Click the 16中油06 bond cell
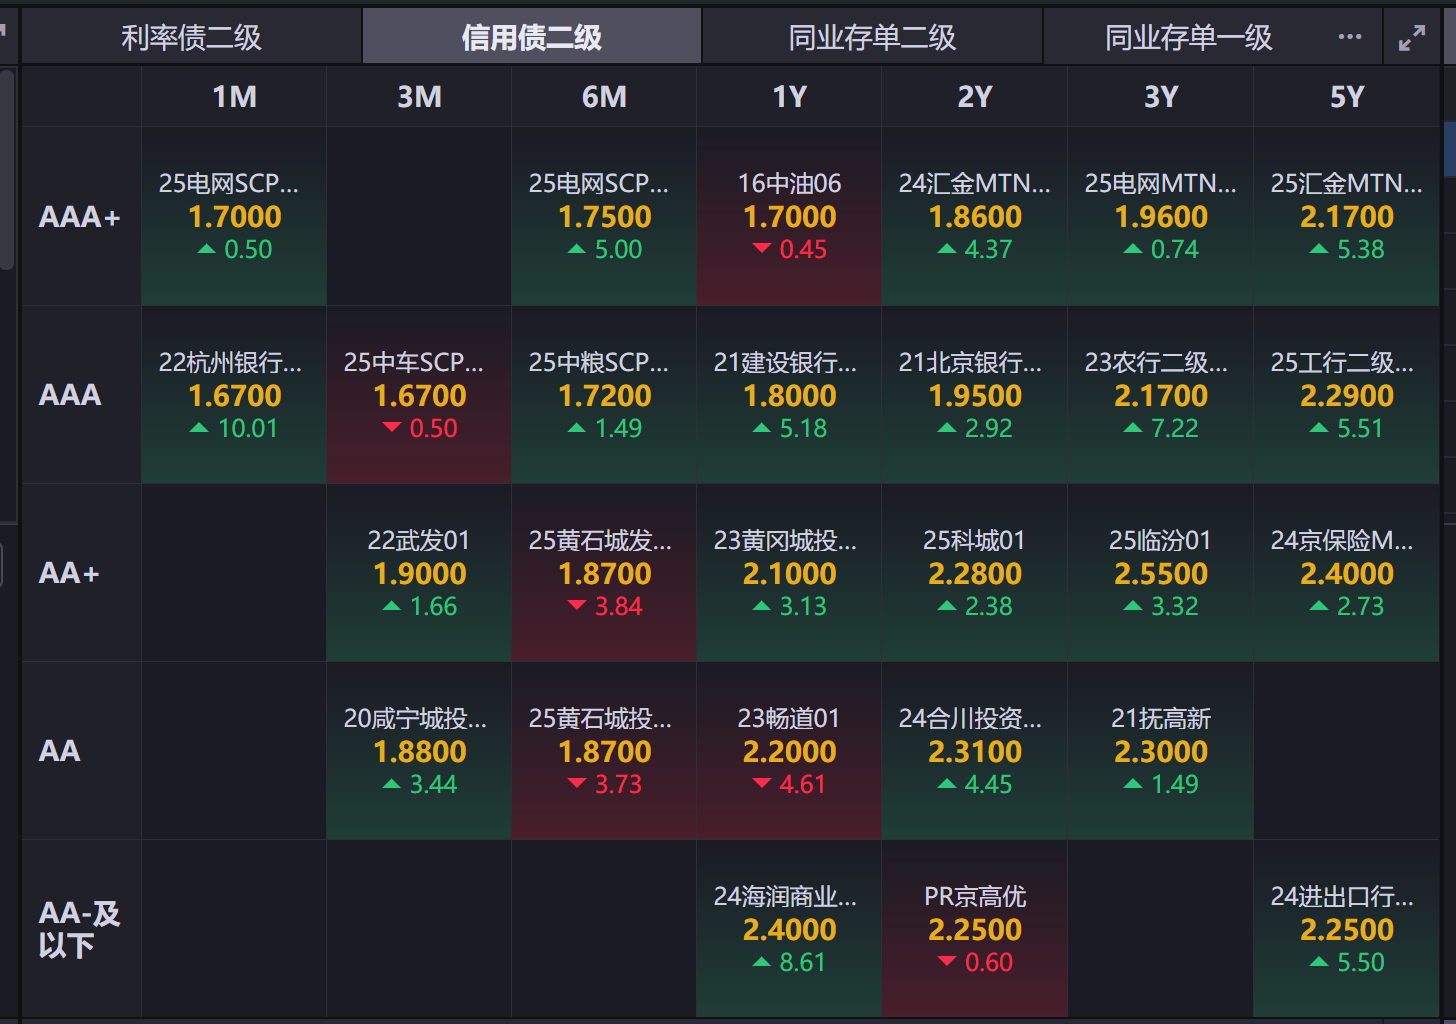The image size is (1456, 1024). point(789,216)
